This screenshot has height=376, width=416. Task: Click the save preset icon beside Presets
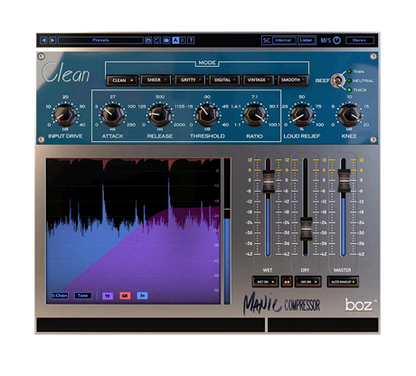(149, 40)
